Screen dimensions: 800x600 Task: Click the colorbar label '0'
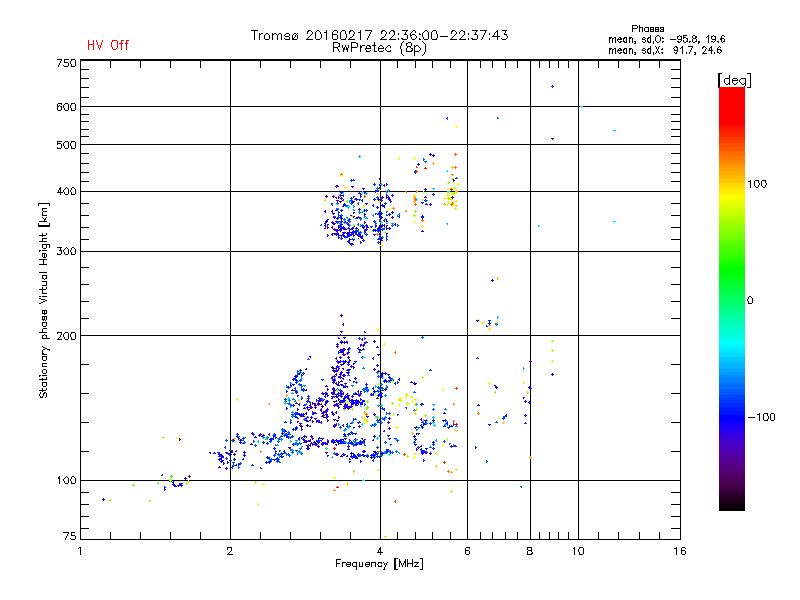(x=750, y=301)
